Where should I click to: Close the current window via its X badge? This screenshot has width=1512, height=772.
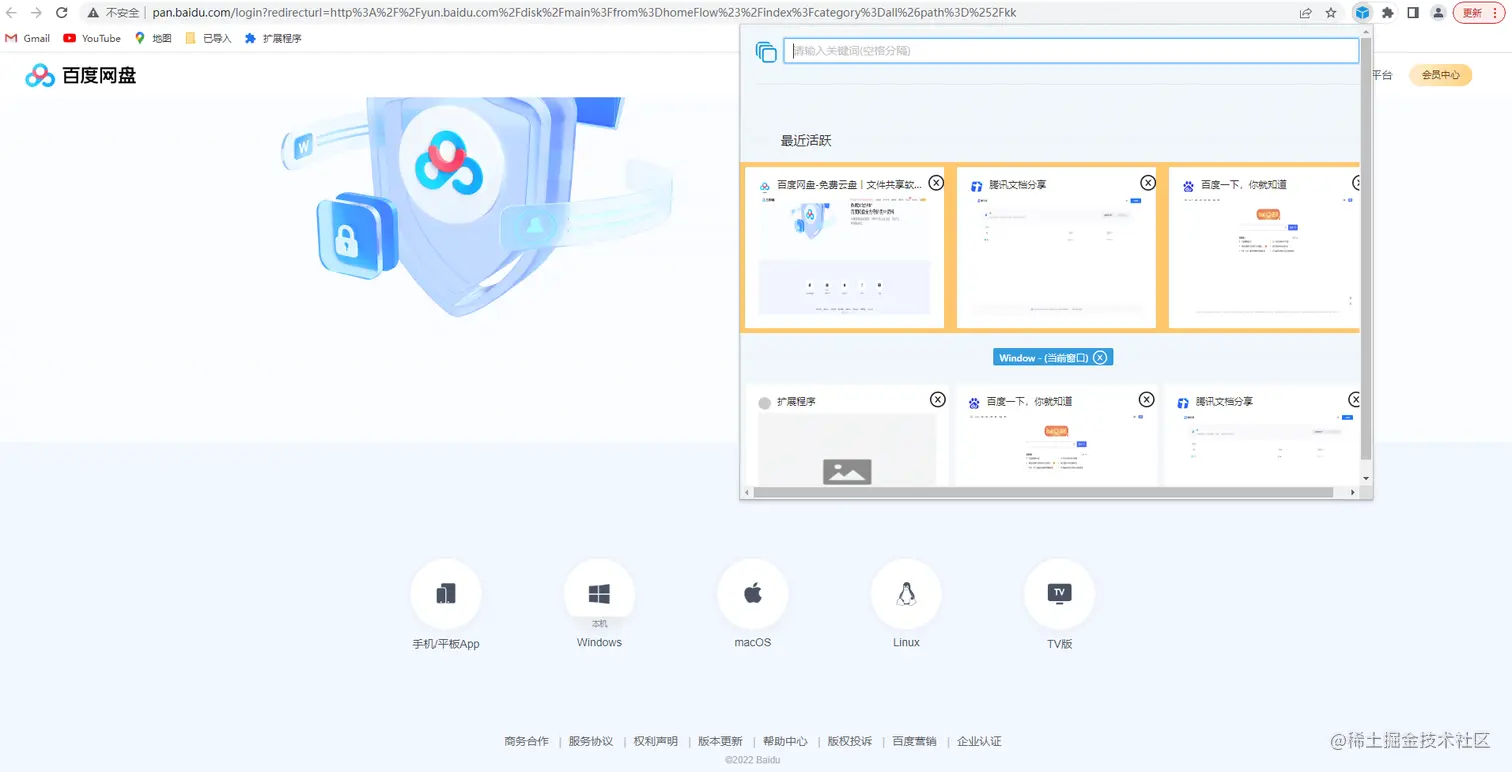click(1100, 357)
